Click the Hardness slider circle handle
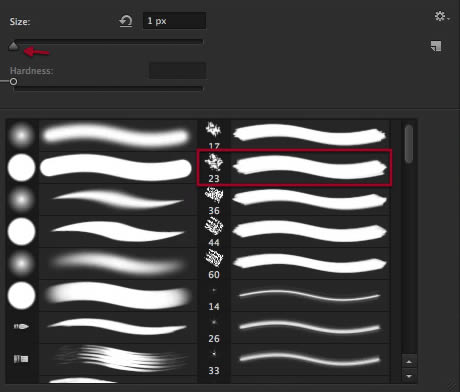This screenshot has width=460, height=392. (13, 81)
